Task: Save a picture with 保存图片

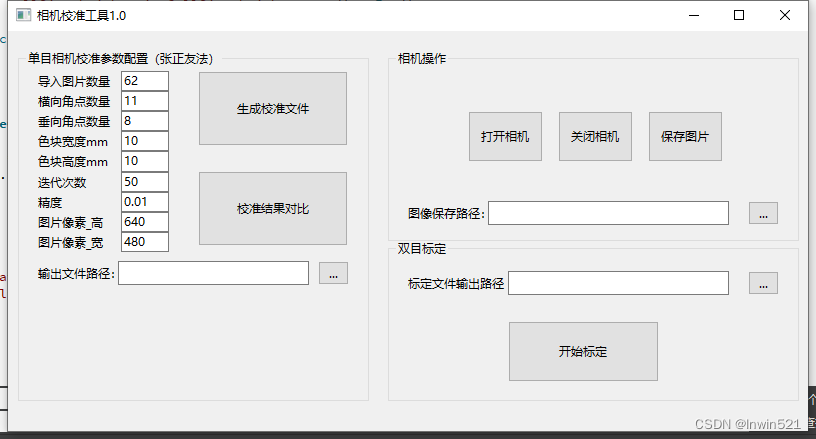Action: [685, 136]
